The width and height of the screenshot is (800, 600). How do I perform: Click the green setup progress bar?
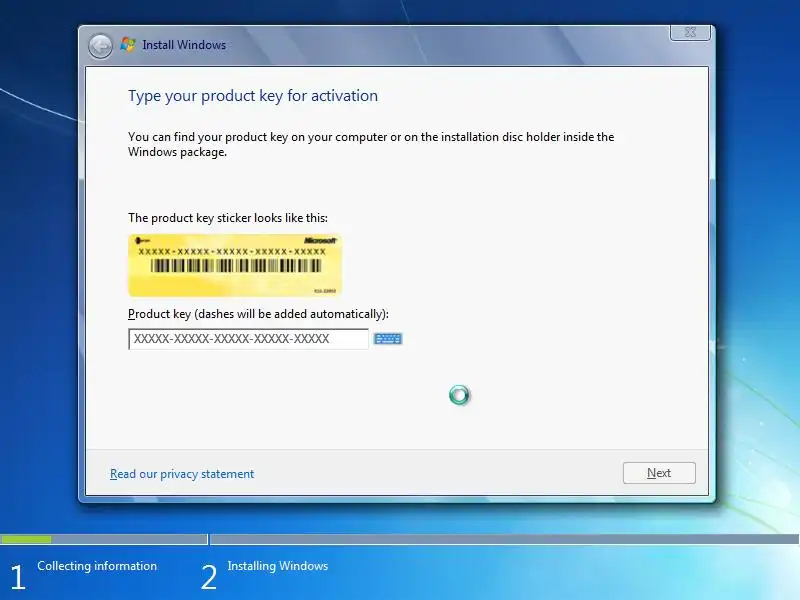[26, 539]
